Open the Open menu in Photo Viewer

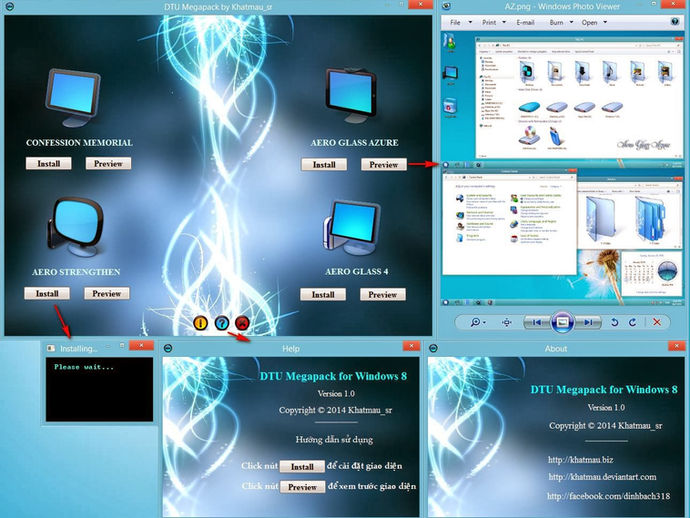589,22
